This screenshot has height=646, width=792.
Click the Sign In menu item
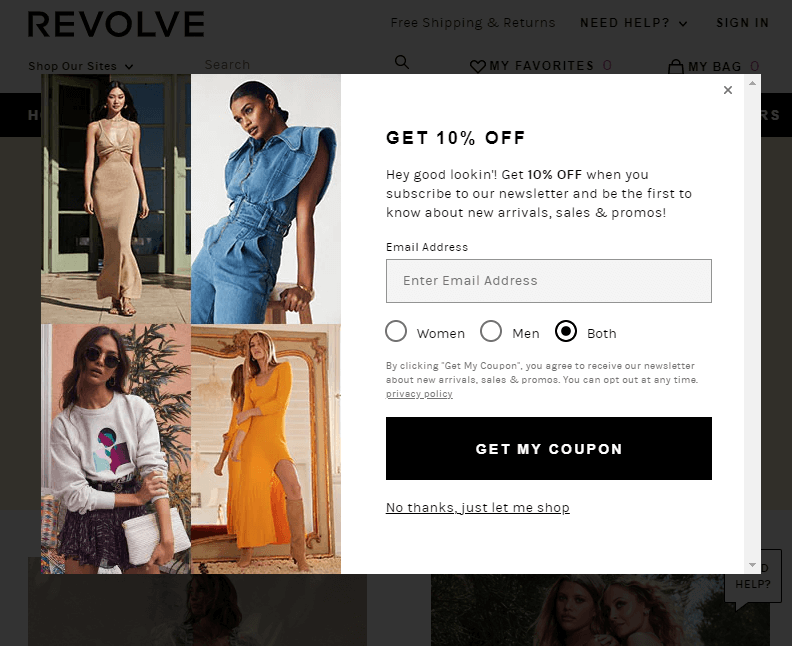point(742,23)
